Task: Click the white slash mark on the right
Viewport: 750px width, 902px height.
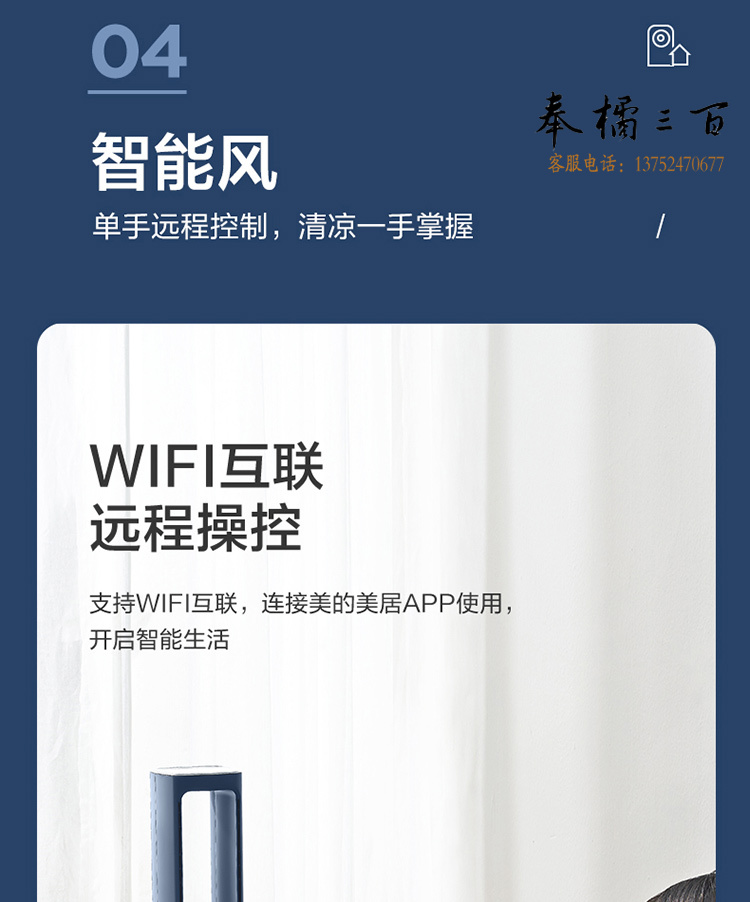Action: point(660,226)
